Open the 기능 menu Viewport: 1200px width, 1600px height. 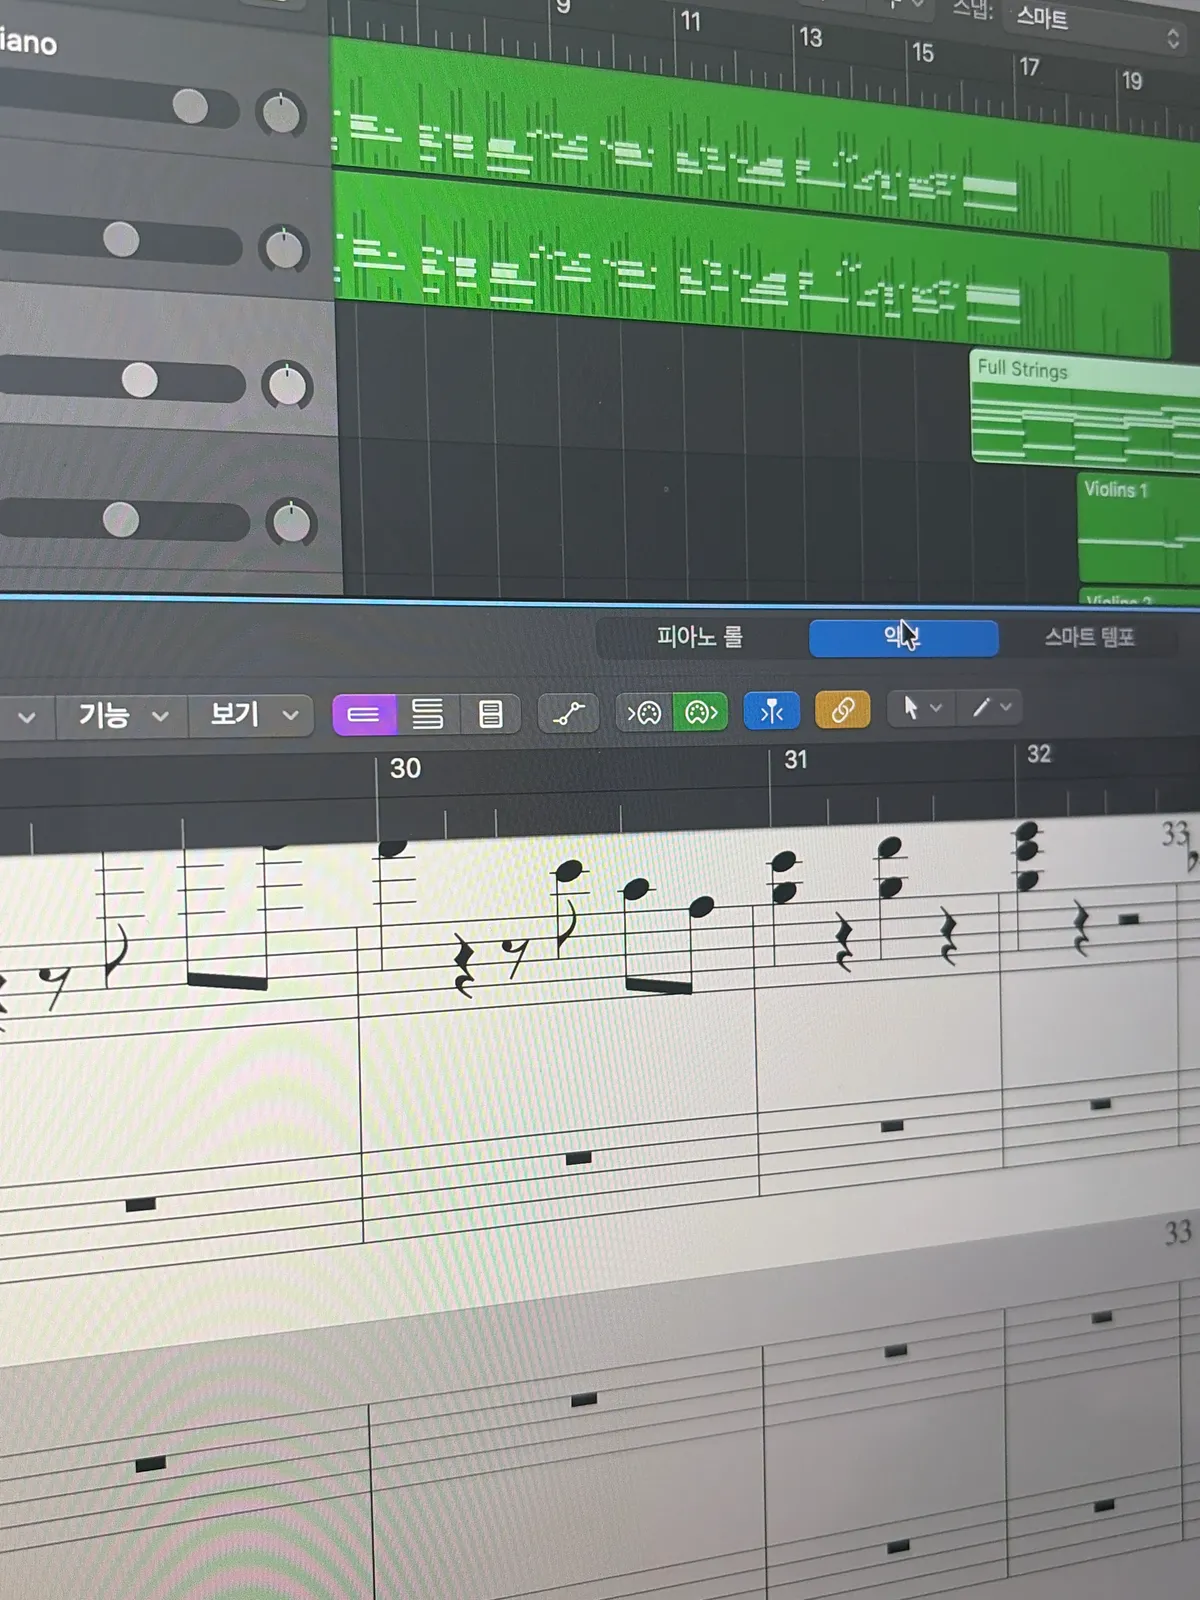tap(123, 716)
